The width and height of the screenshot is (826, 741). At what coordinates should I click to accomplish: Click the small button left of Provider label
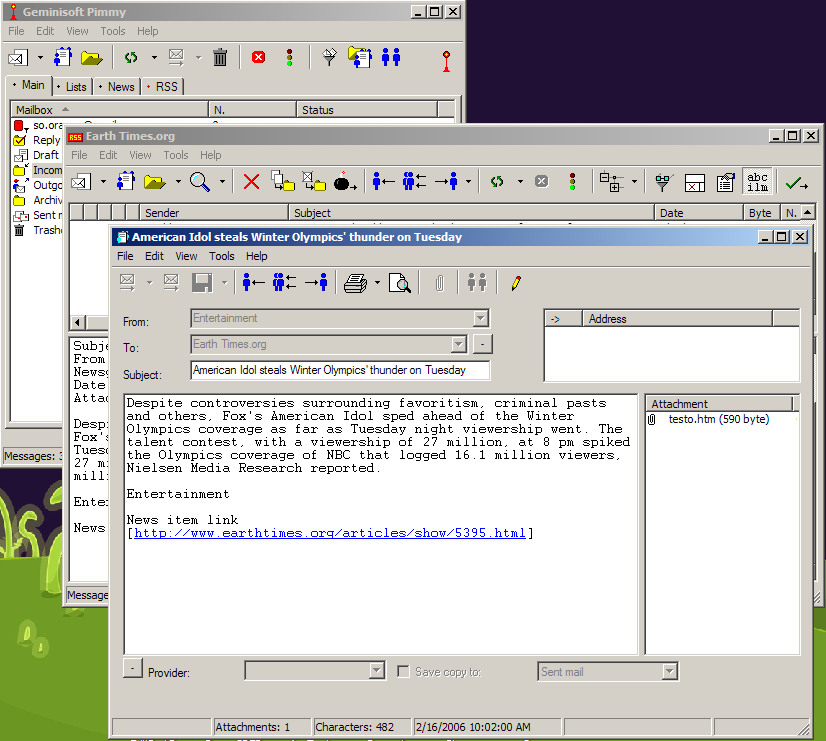point(133,668)
